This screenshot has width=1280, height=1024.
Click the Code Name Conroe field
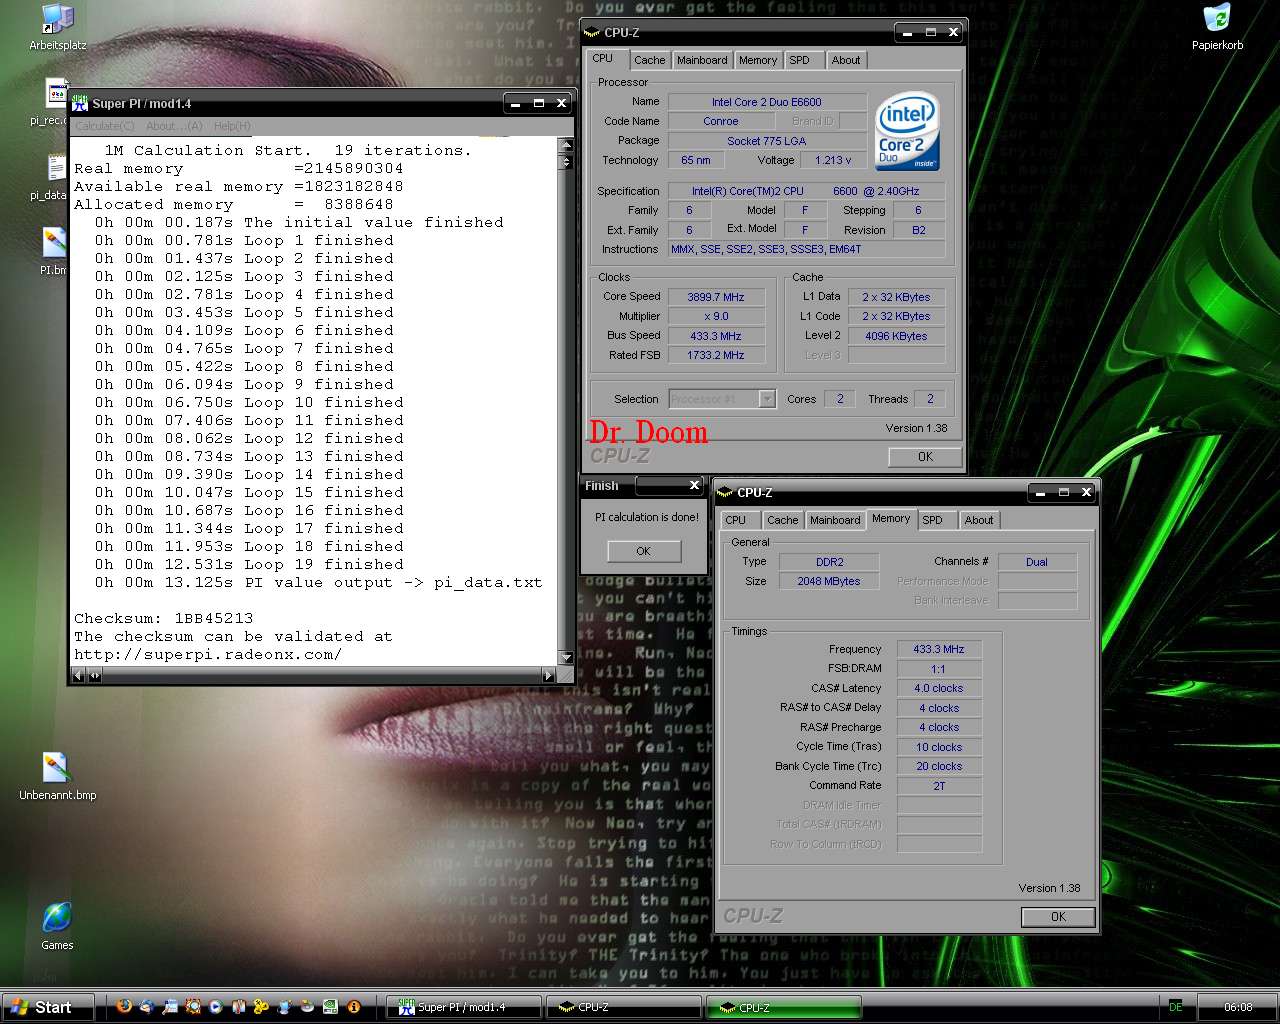(x=720, y=121)
